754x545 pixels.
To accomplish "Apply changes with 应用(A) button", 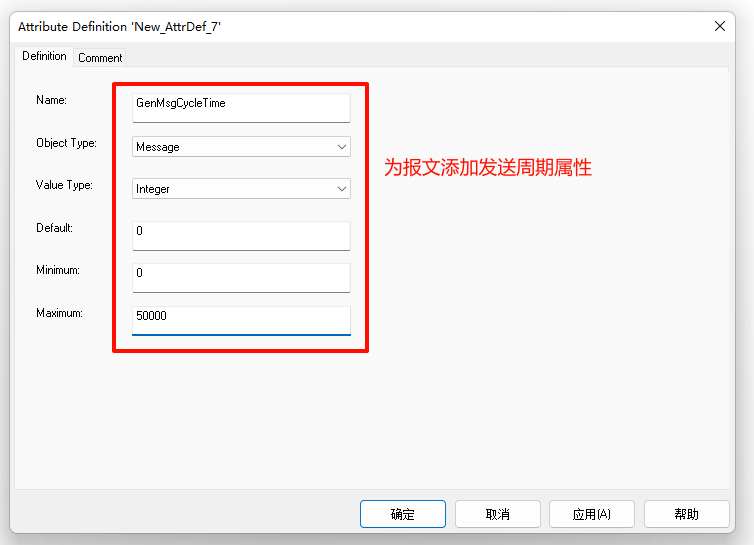I will tap(592, 514).
